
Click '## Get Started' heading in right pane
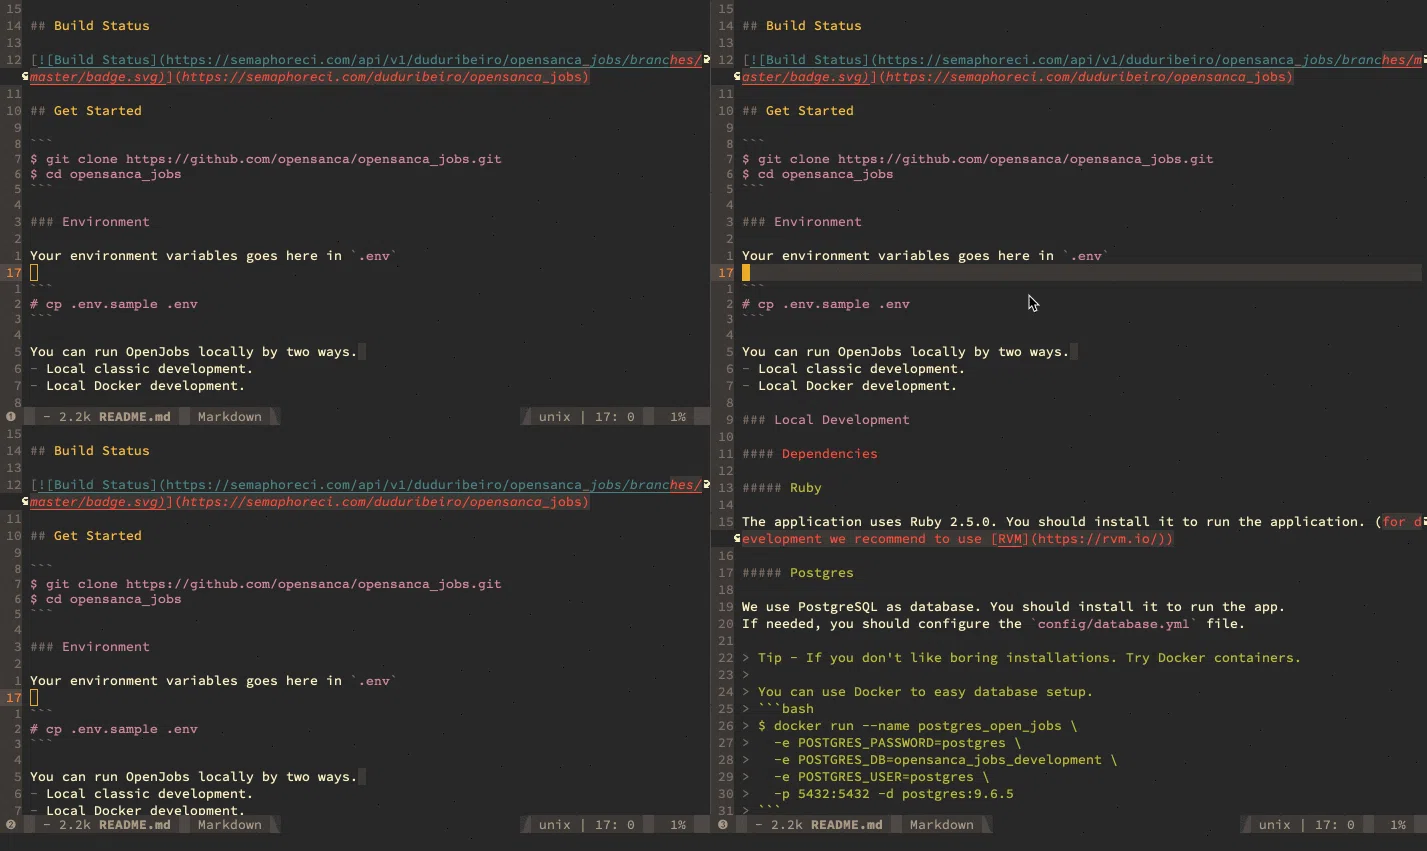pyautogui.click(x=798, y=111)
